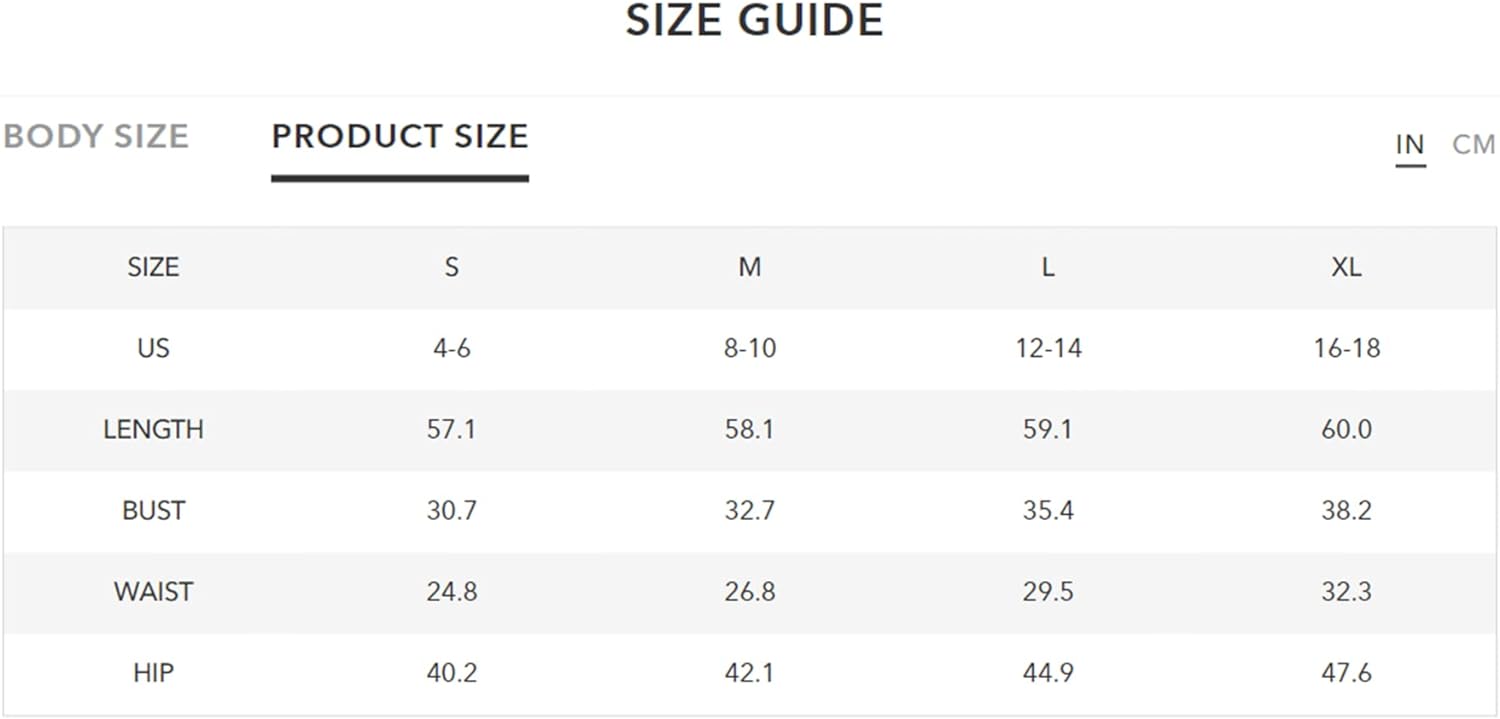This screenshot has width=1500, height=719.
Task: Select the L size column header
Action: pyautogui.click(x=1048, y=267)
